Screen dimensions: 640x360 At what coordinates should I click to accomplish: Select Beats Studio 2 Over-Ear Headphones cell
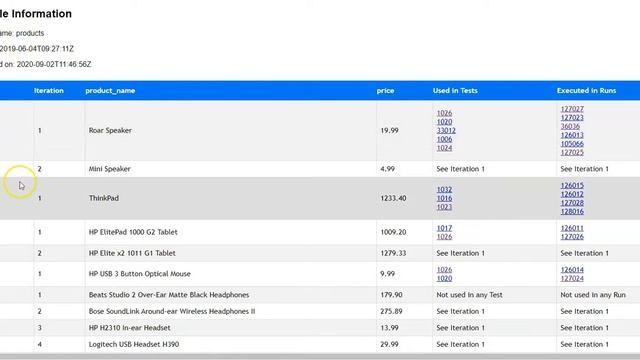coord(230,295)
